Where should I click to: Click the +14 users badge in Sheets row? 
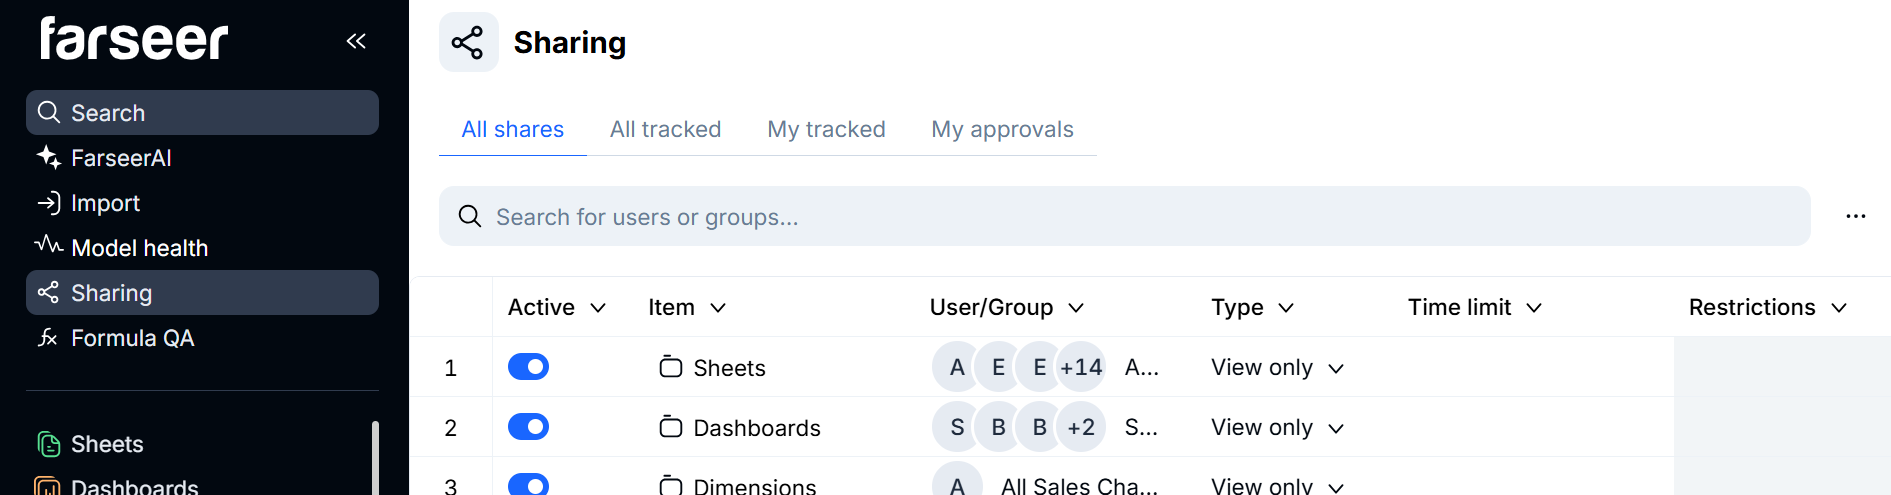click(x=1081, y=367)
